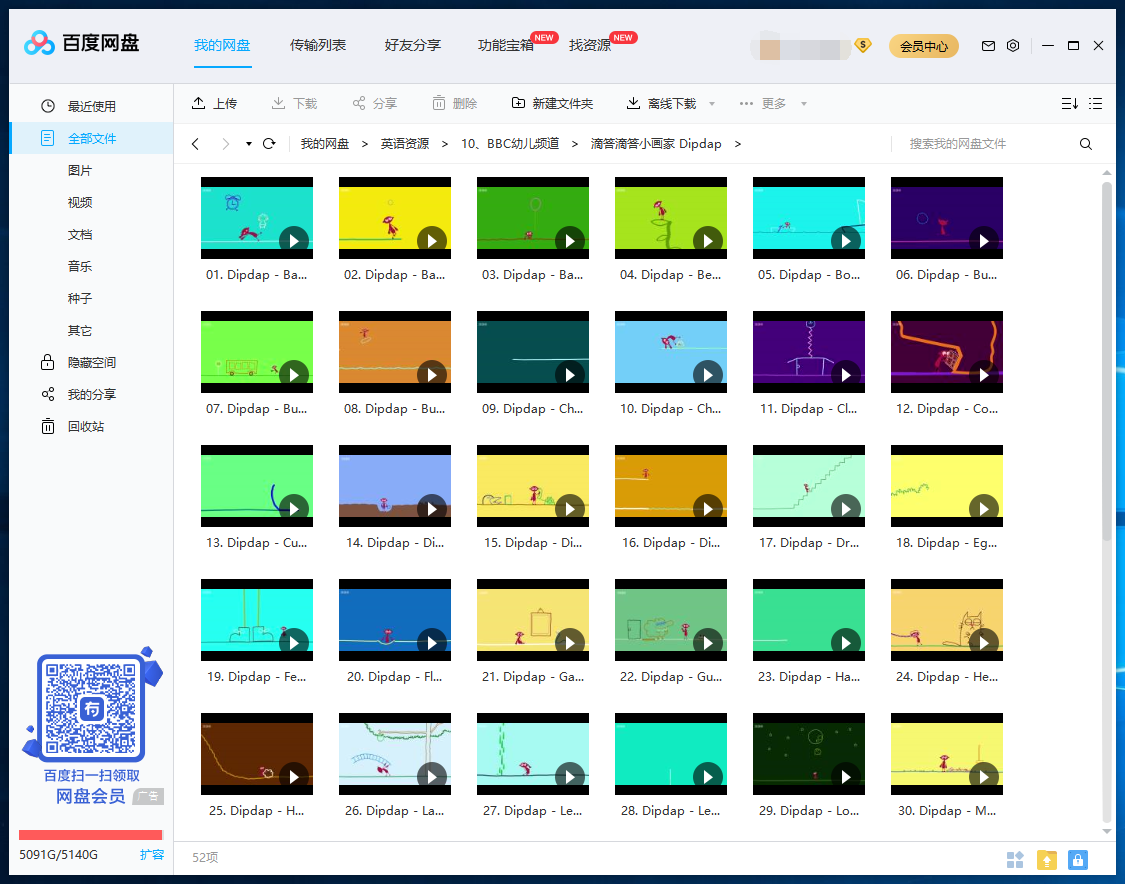Screen dimensions: 1125x884
Task: Filter by 视频 category
Action: (80, 202)
